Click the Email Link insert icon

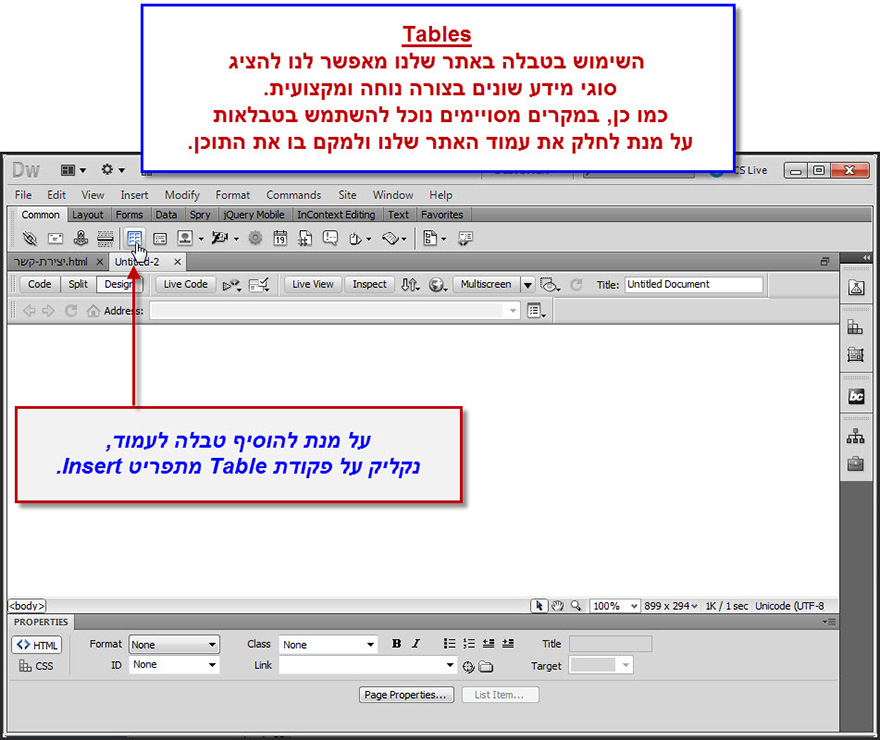55,238
